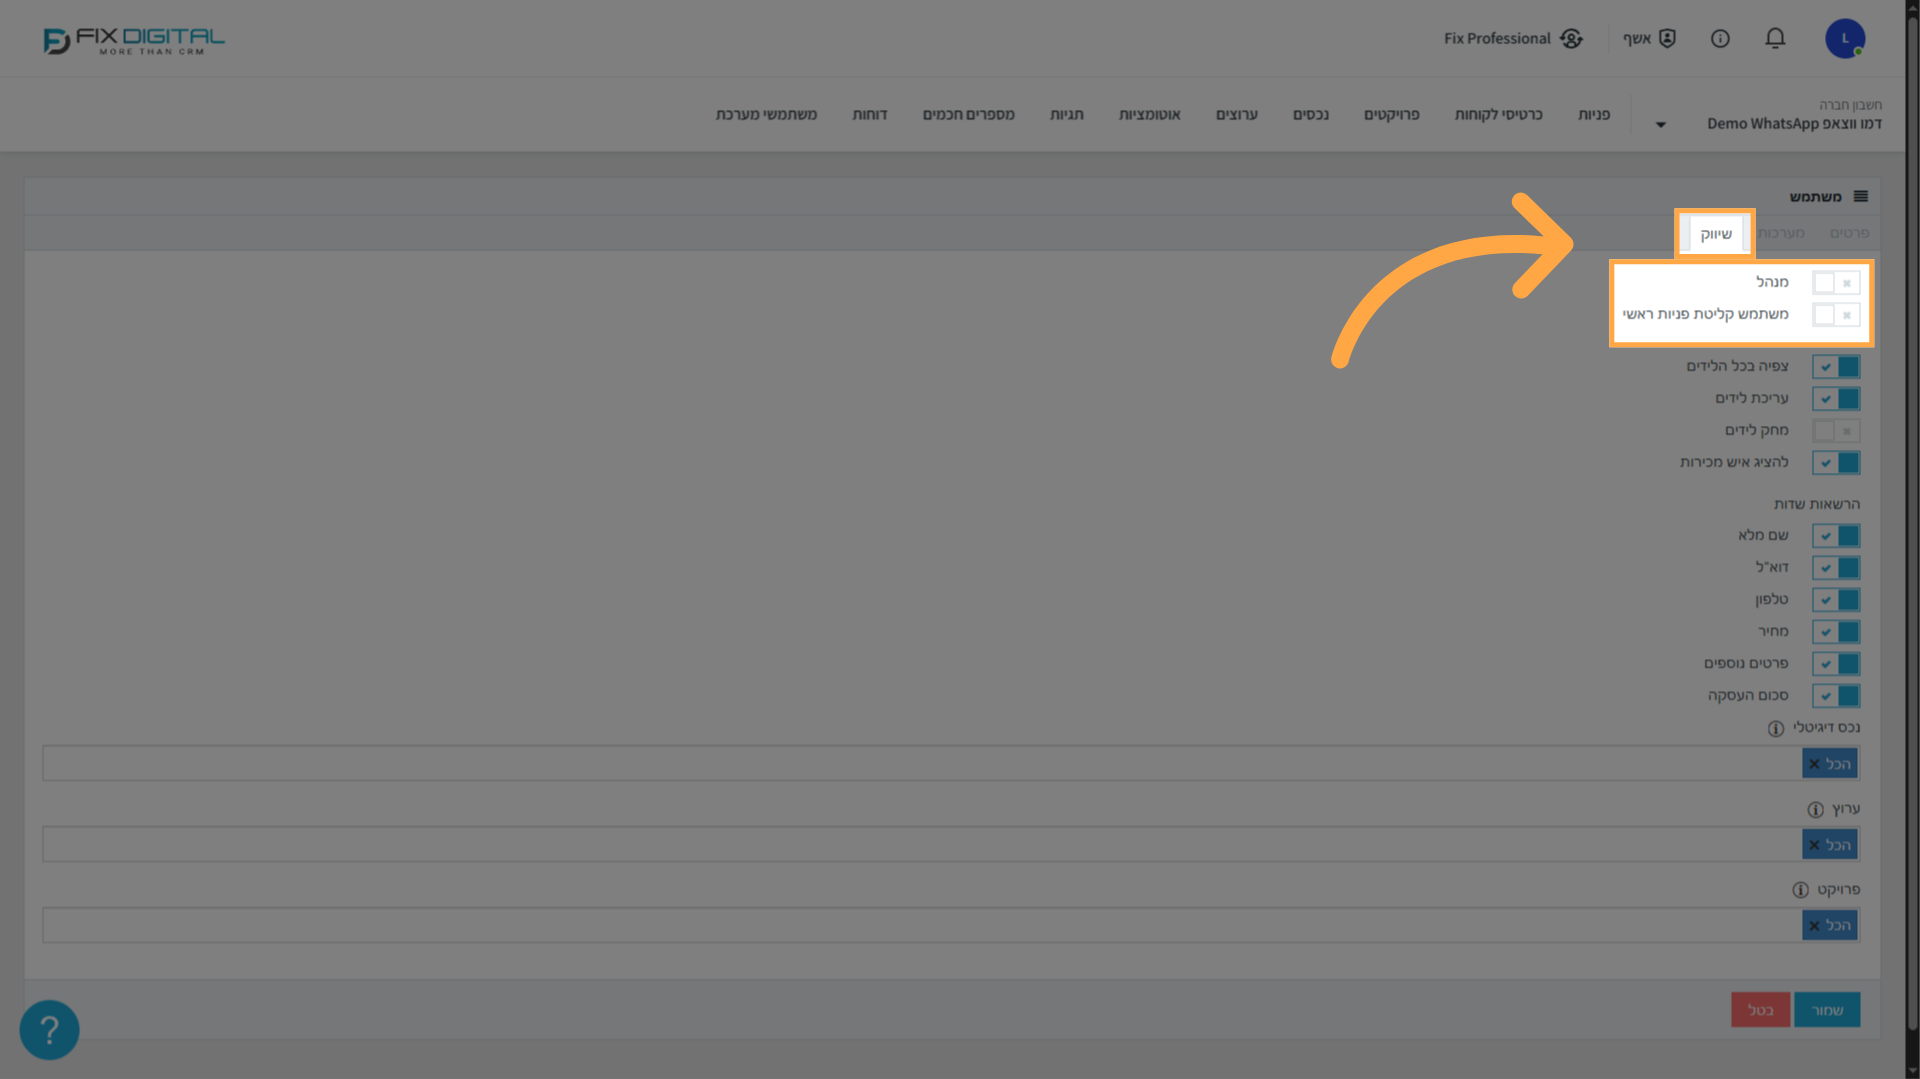Image resolution: width=1920 pixels, height=1079 pixels.
Task: Open the user avatar menu
Action: 1845,38
